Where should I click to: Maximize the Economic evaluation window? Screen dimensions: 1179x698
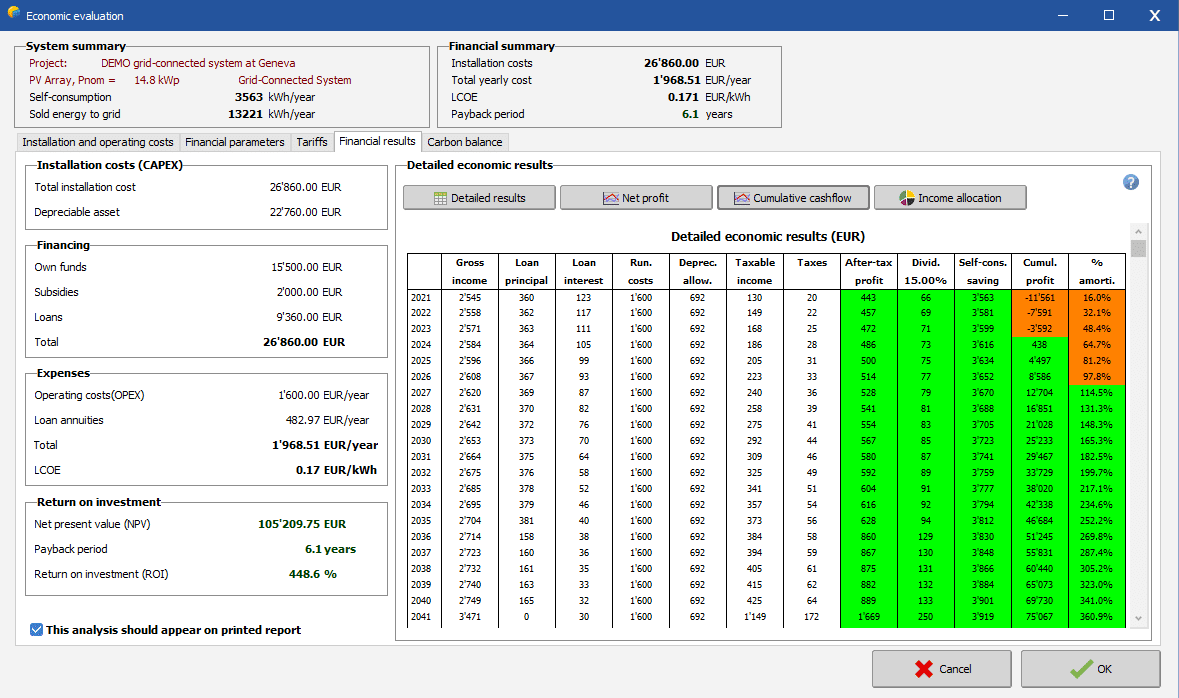[1108, 15]
